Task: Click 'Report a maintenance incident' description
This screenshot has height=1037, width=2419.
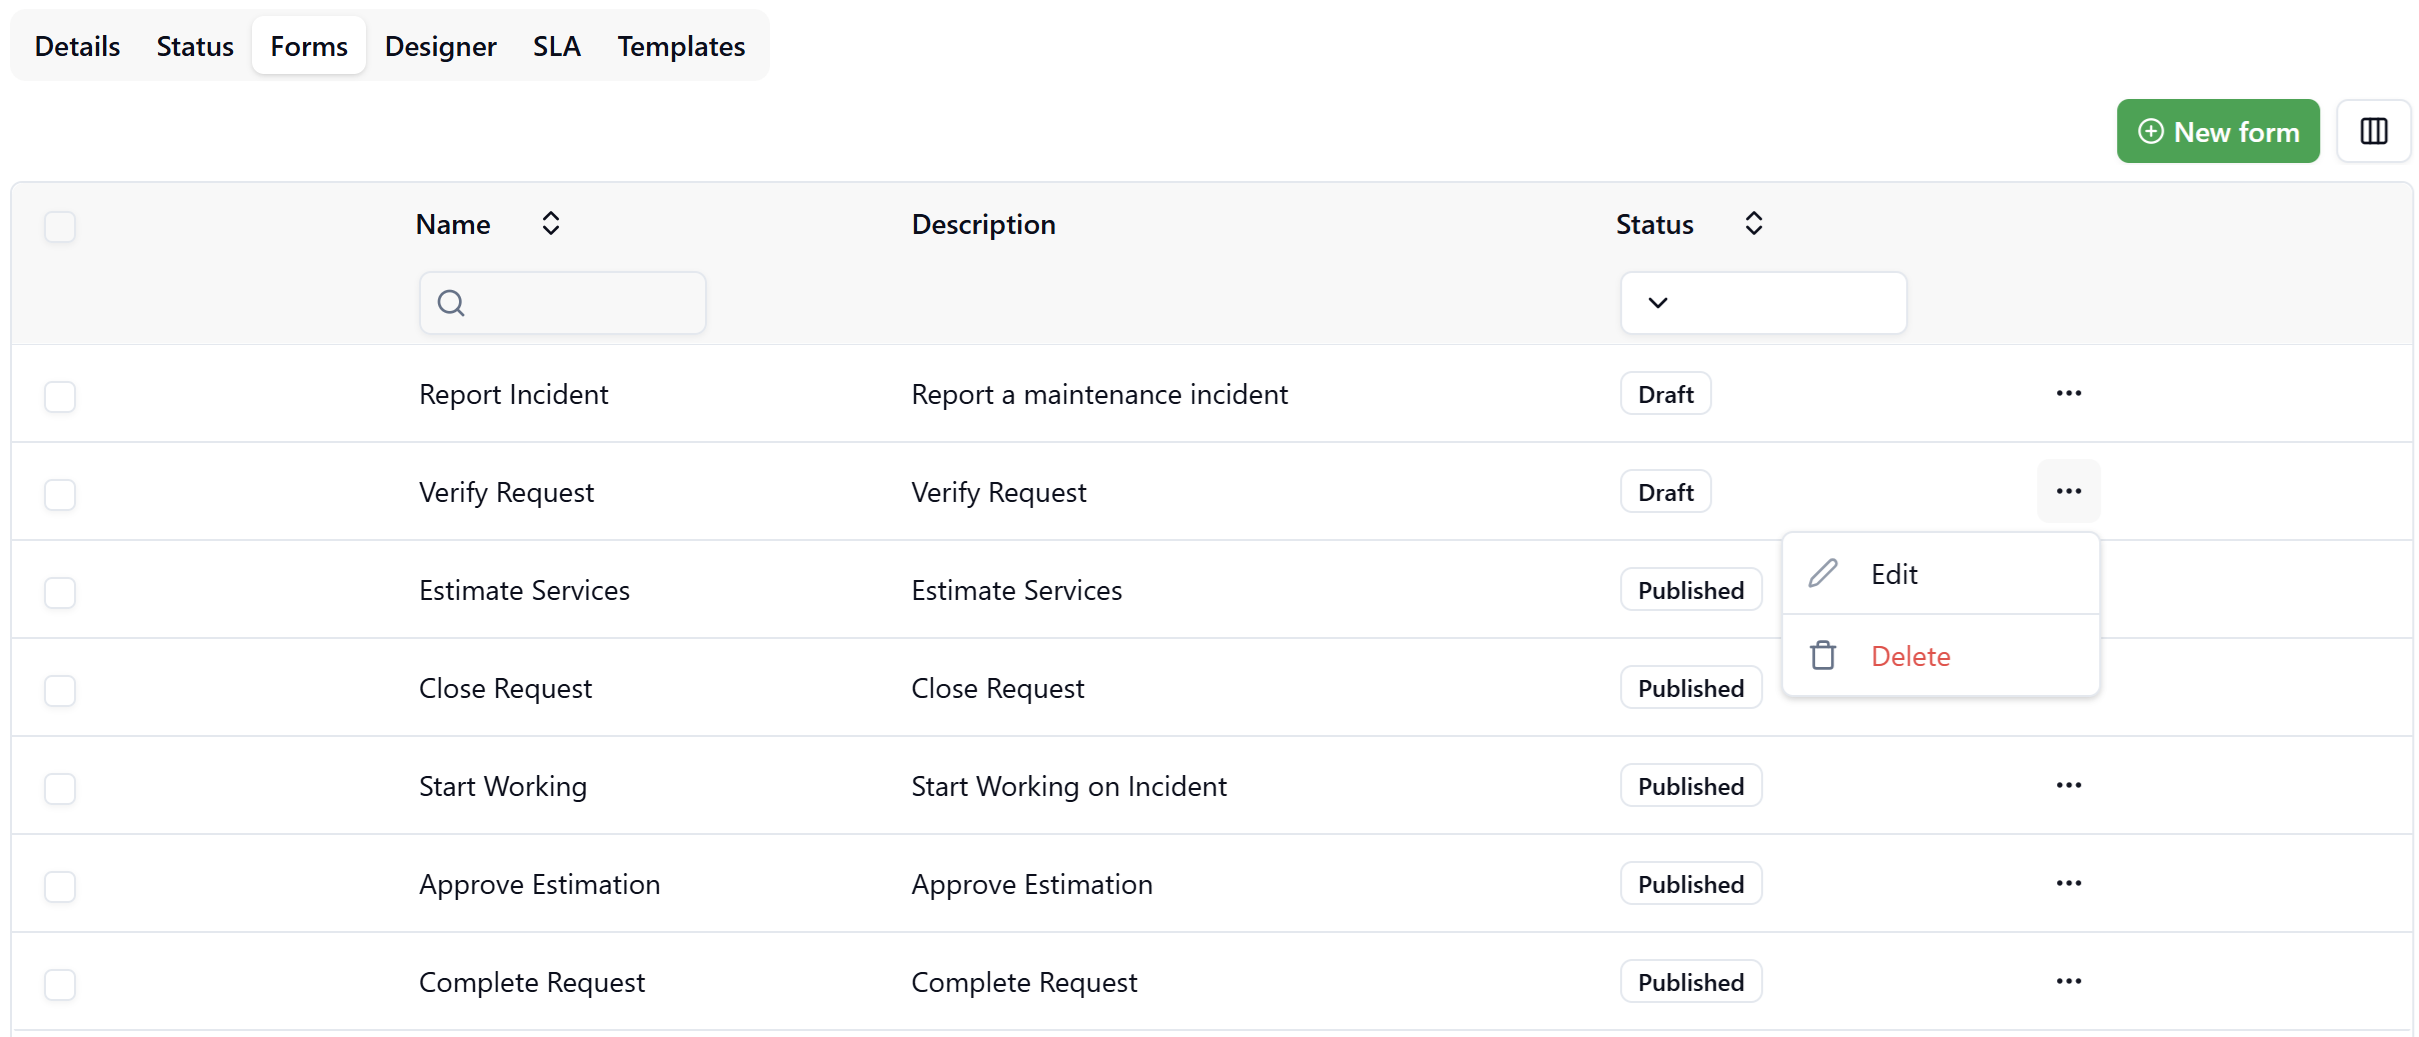Action: [1099, 394]
